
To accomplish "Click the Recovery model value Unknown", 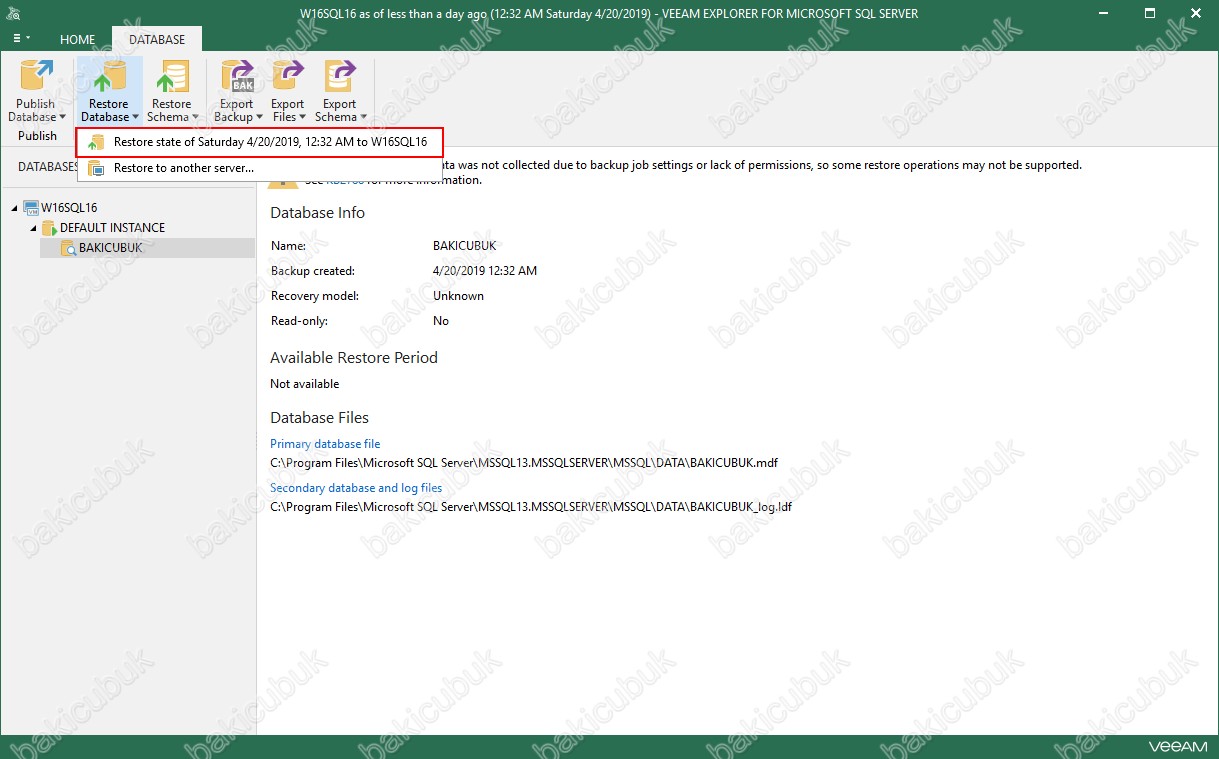I will point(458,296).
